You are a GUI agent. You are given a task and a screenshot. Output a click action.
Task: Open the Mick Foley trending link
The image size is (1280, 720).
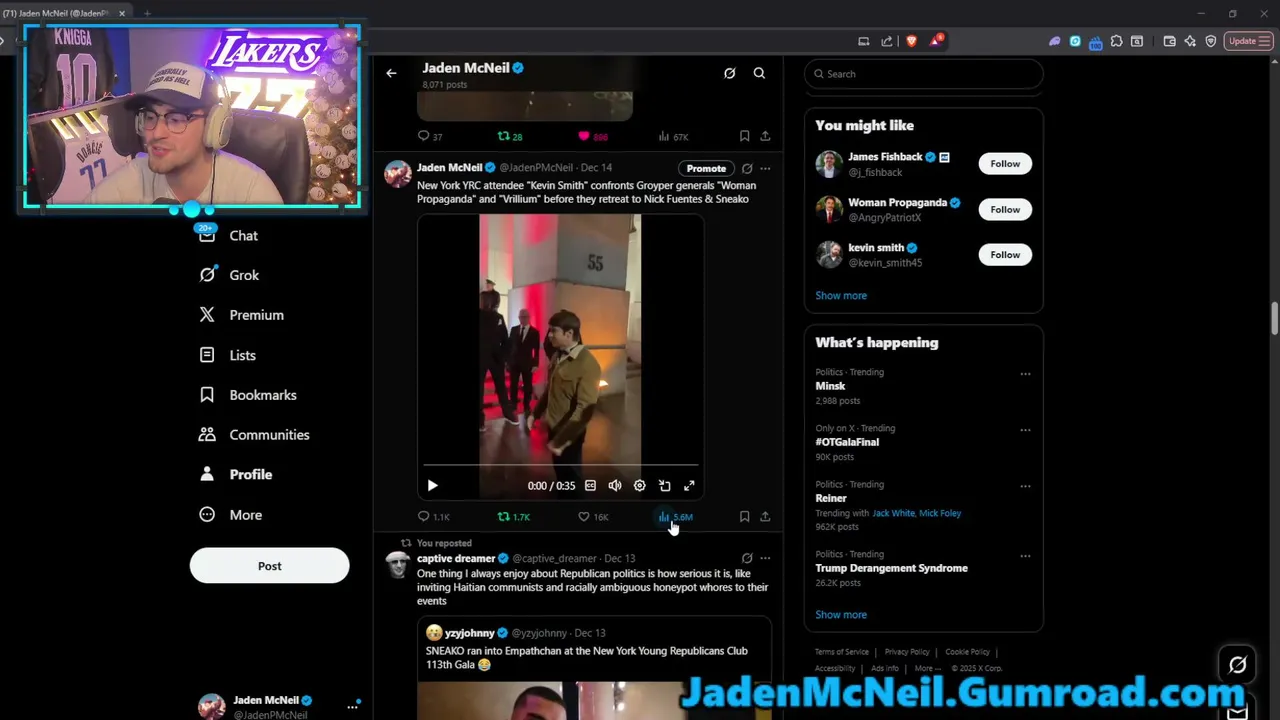click(x=940, y=513)
